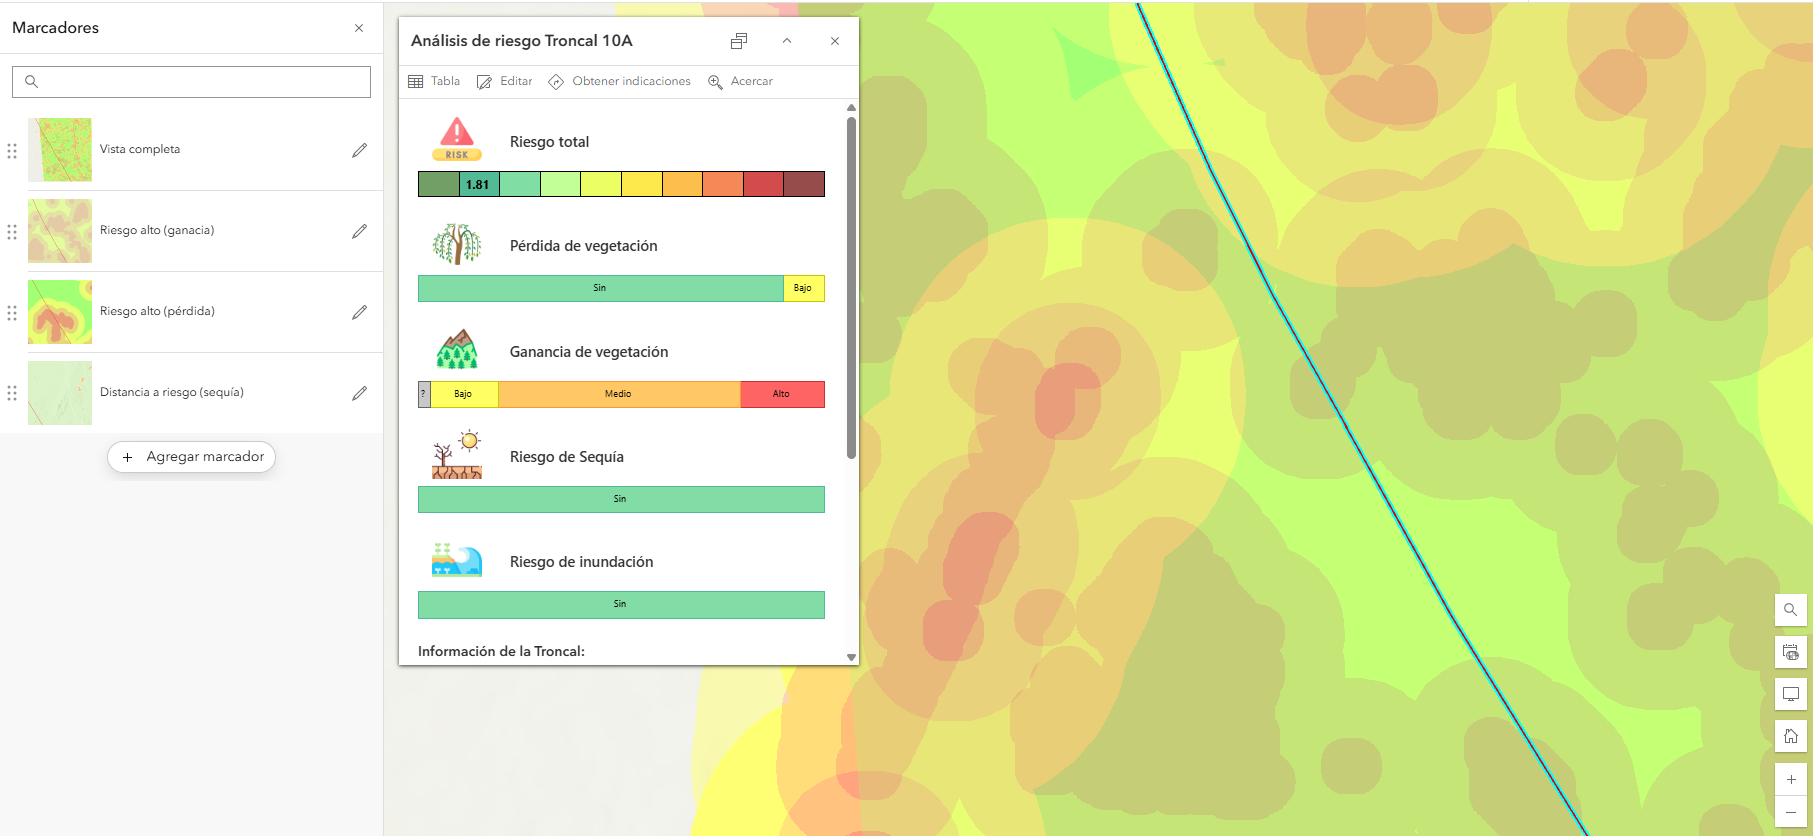The width and height of the screenshot is (1813, 836).
Task: Zoom out on the map
Action: [1791, 811]
